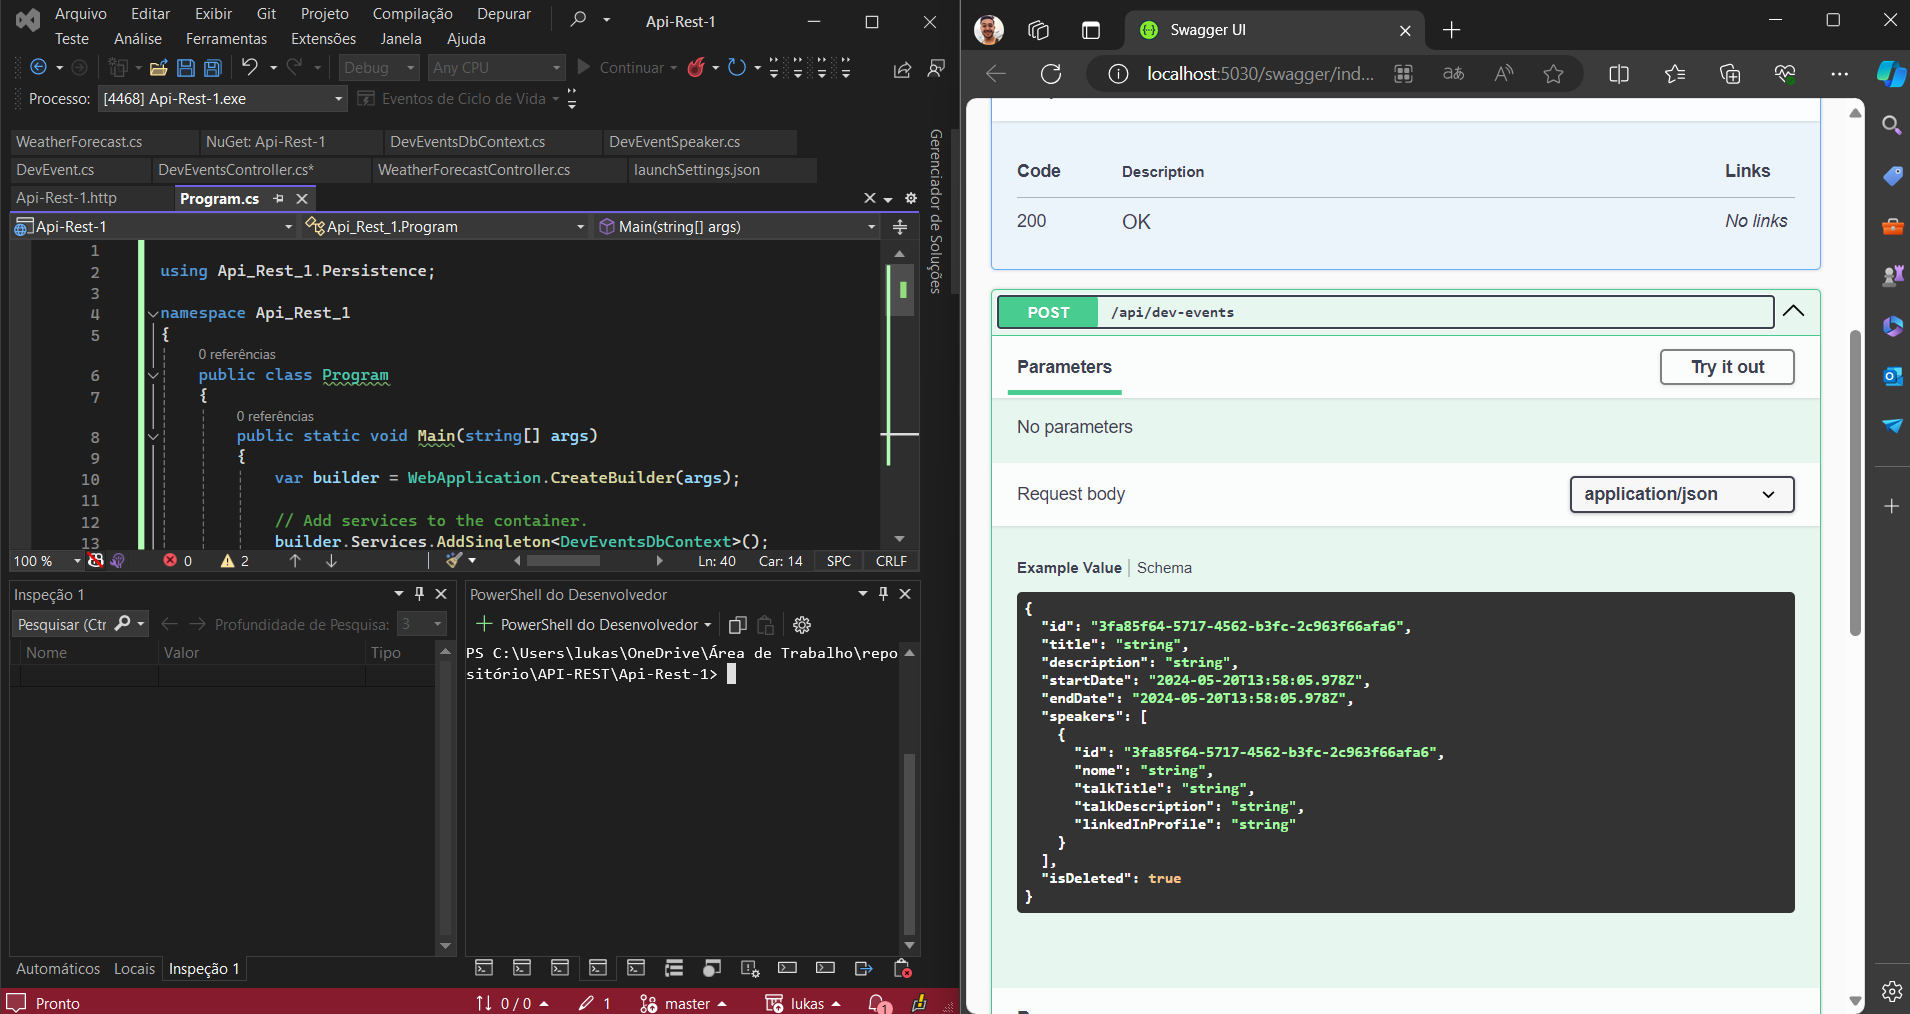
Task: Click the navigate backward arrow icon
Action: pyautogui.click(x=38, y=67)
